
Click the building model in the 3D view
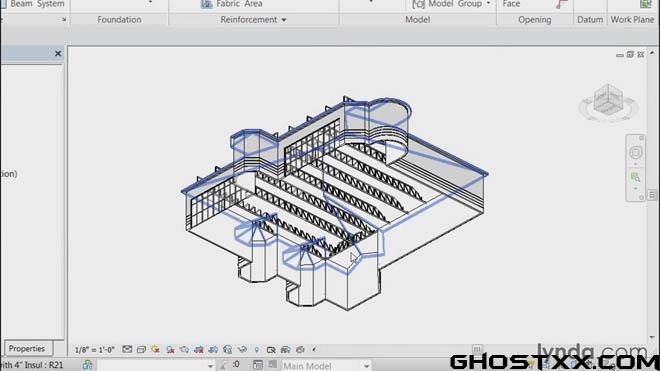(x=335, y=202)
